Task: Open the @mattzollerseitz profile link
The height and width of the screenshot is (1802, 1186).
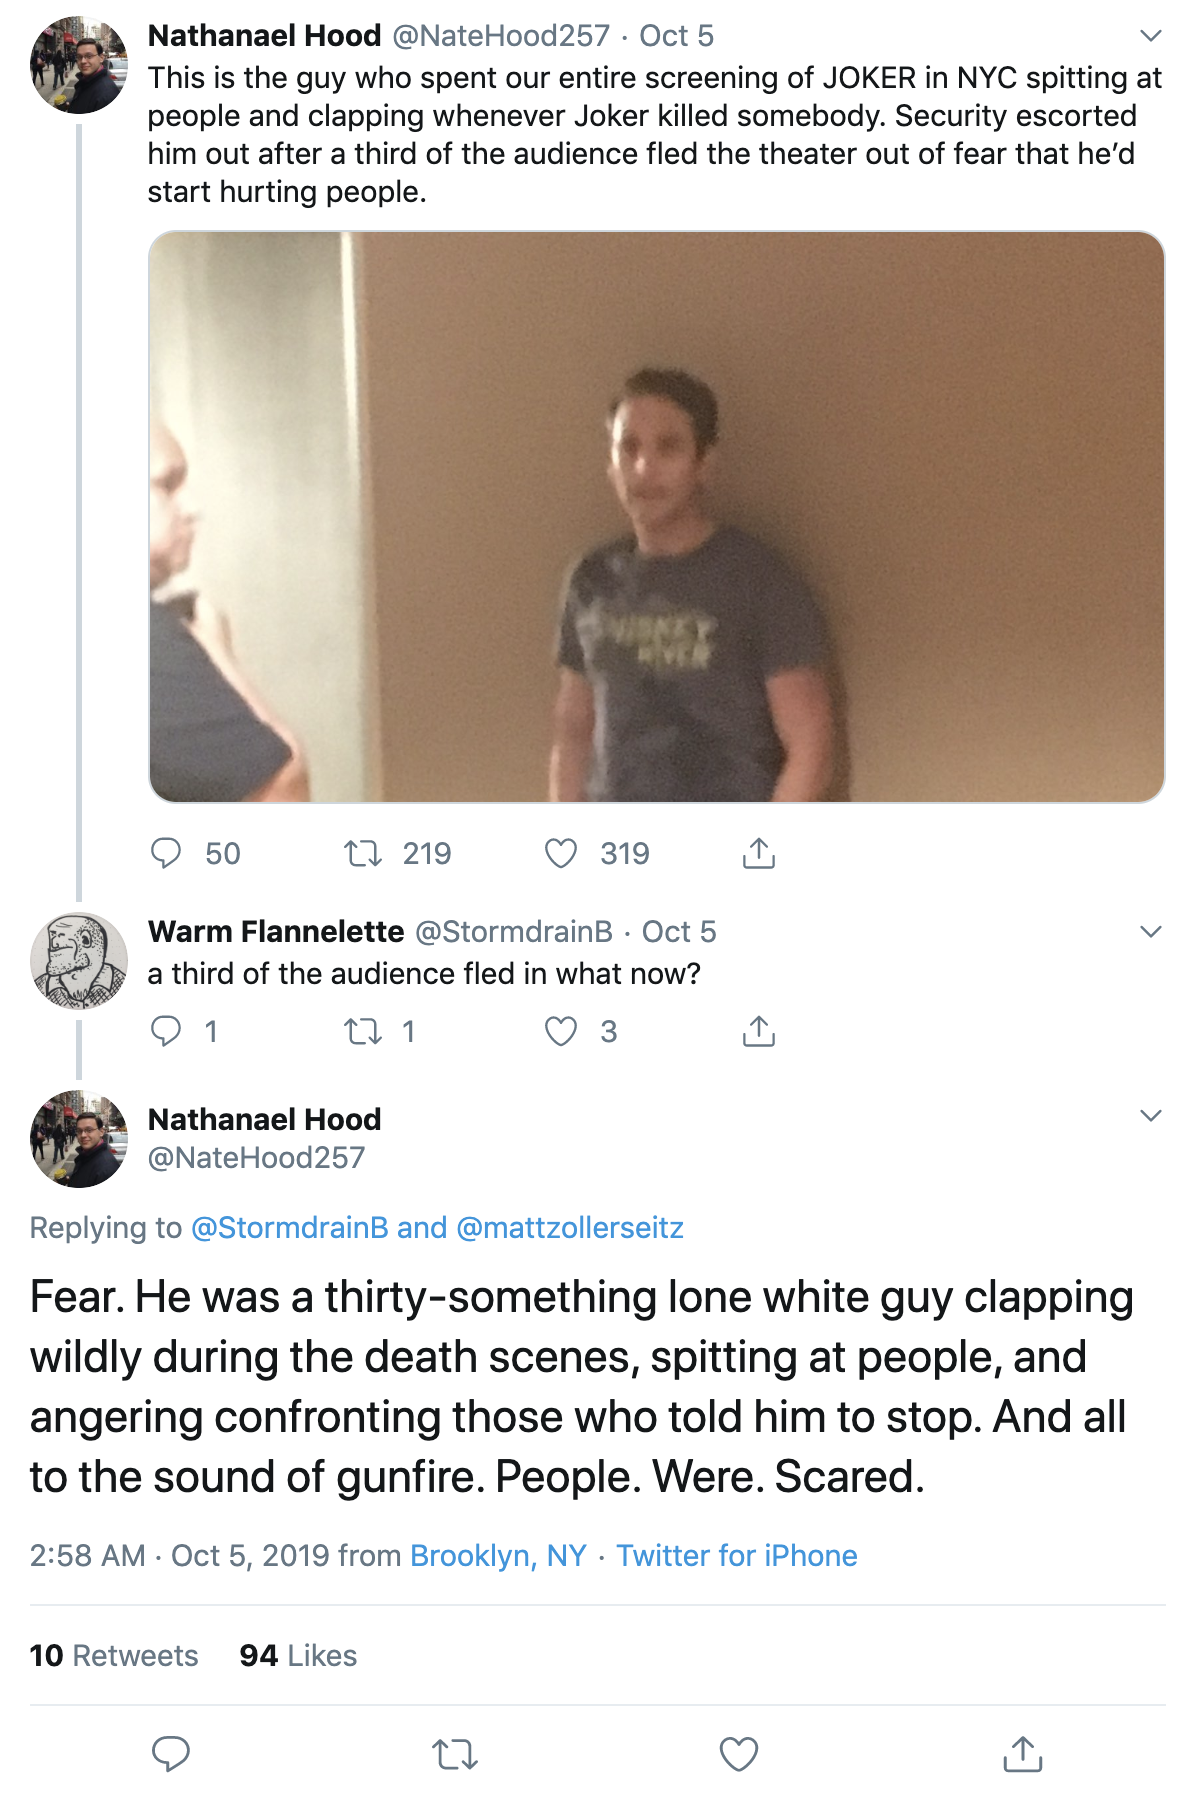Action: tap(570, 1227)
